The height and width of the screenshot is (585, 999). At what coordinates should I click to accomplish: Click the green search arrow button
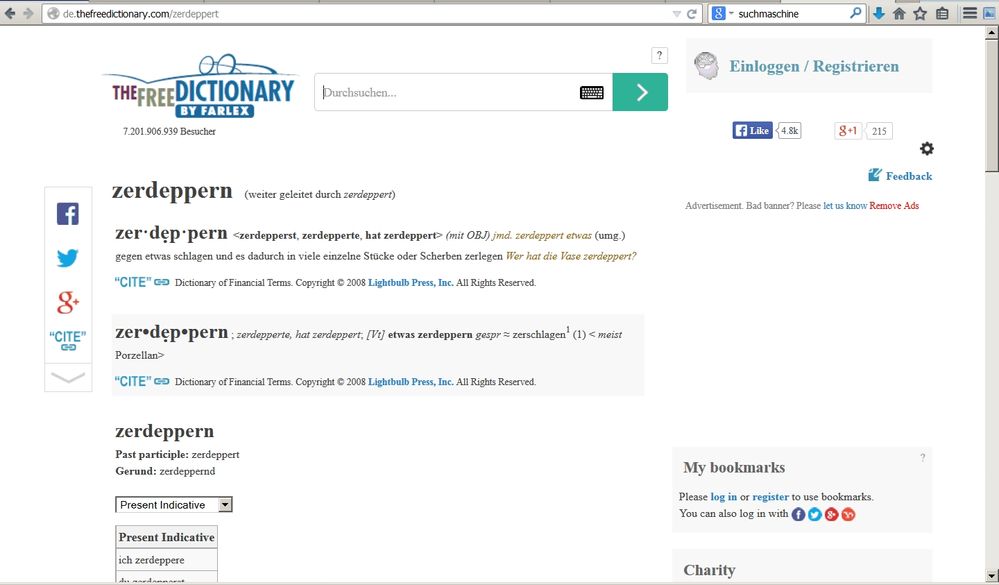coord(640,92)
